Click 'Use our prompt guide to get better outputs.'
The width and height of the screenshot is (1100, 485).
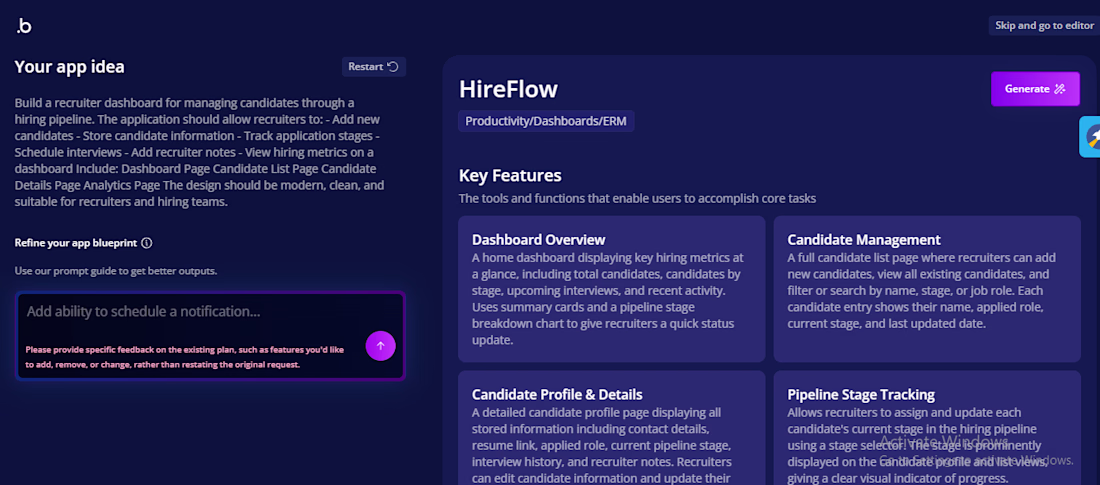[116, 271]
